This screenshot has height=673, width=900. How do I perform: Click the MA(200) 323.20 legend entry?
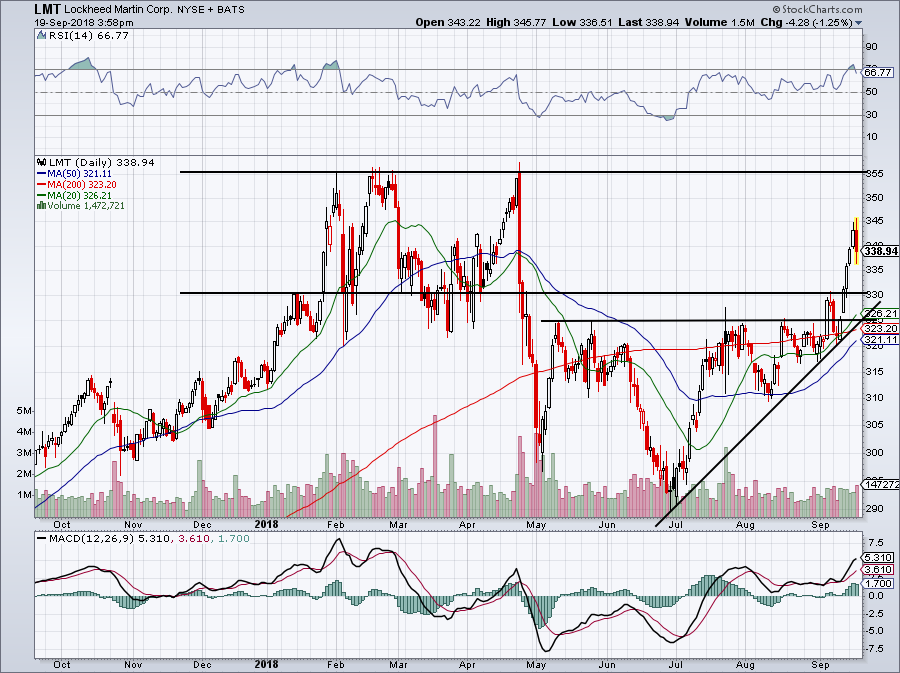pyautogui.click(x=82, y=185)
